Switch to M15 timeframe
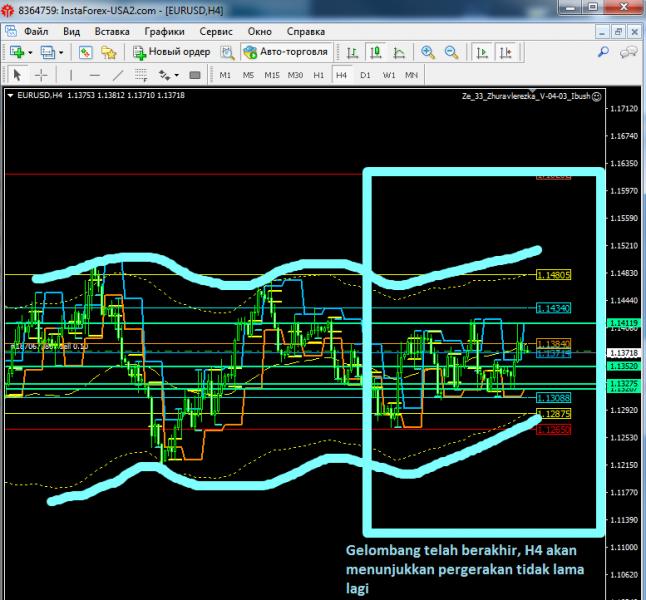 click(272, 75)
